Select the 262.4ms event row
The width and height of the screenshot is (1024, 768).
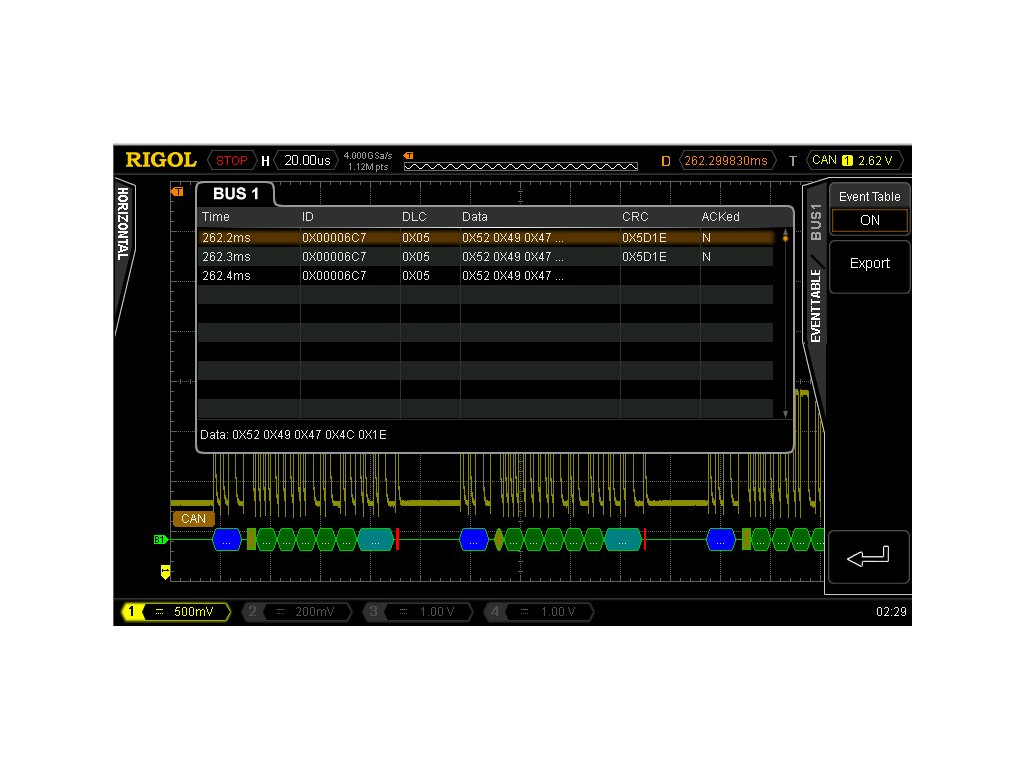(x=485, y=276)
